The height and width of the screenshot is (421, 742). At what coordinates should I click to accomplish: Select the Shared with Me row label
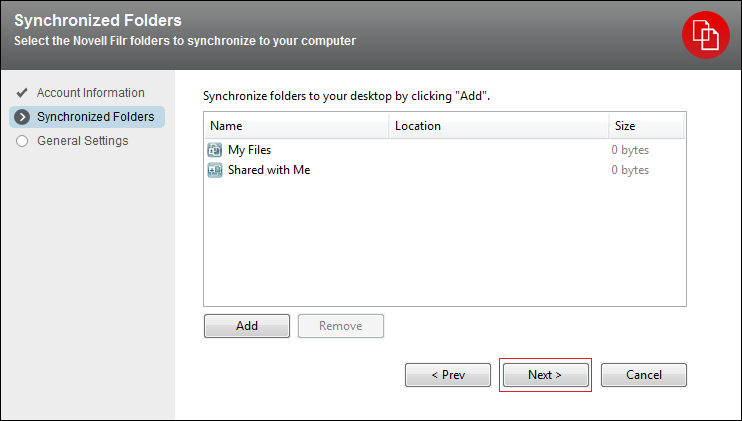(269, 170)
